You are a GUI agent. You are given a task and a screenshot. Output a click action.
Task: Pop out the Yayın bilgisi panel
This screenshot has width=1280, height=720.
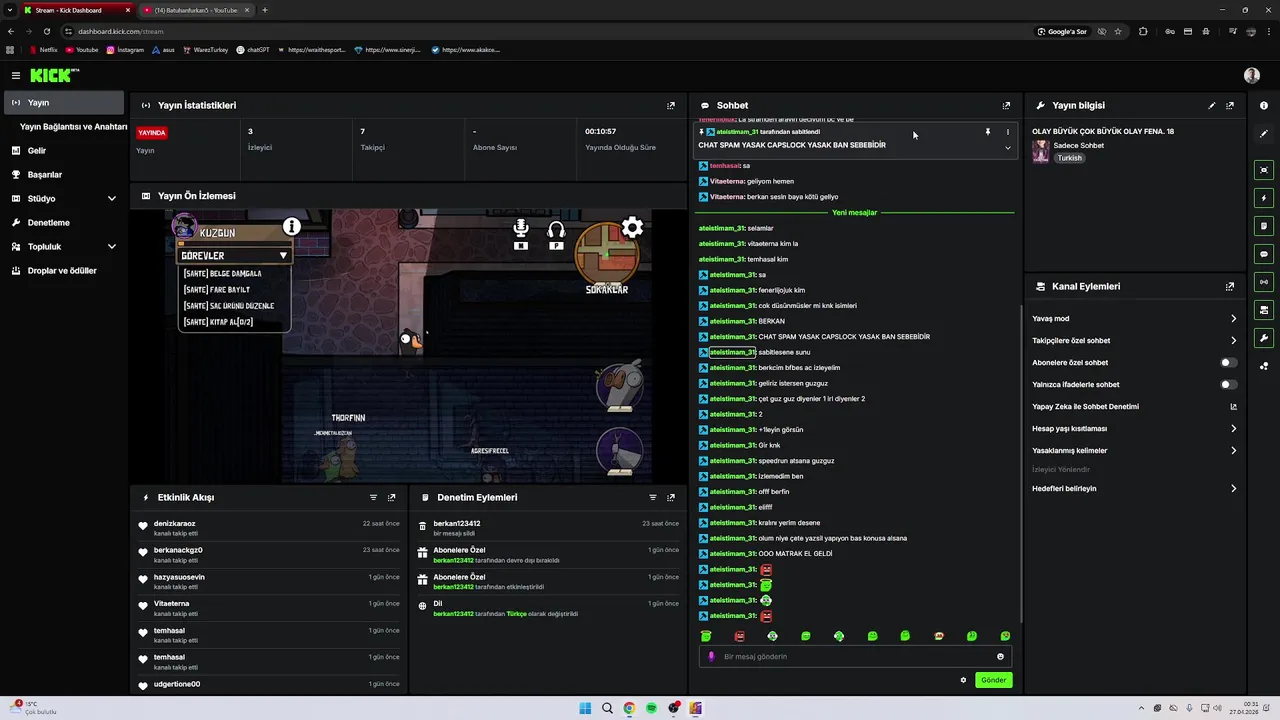[x=1230, y=105]
